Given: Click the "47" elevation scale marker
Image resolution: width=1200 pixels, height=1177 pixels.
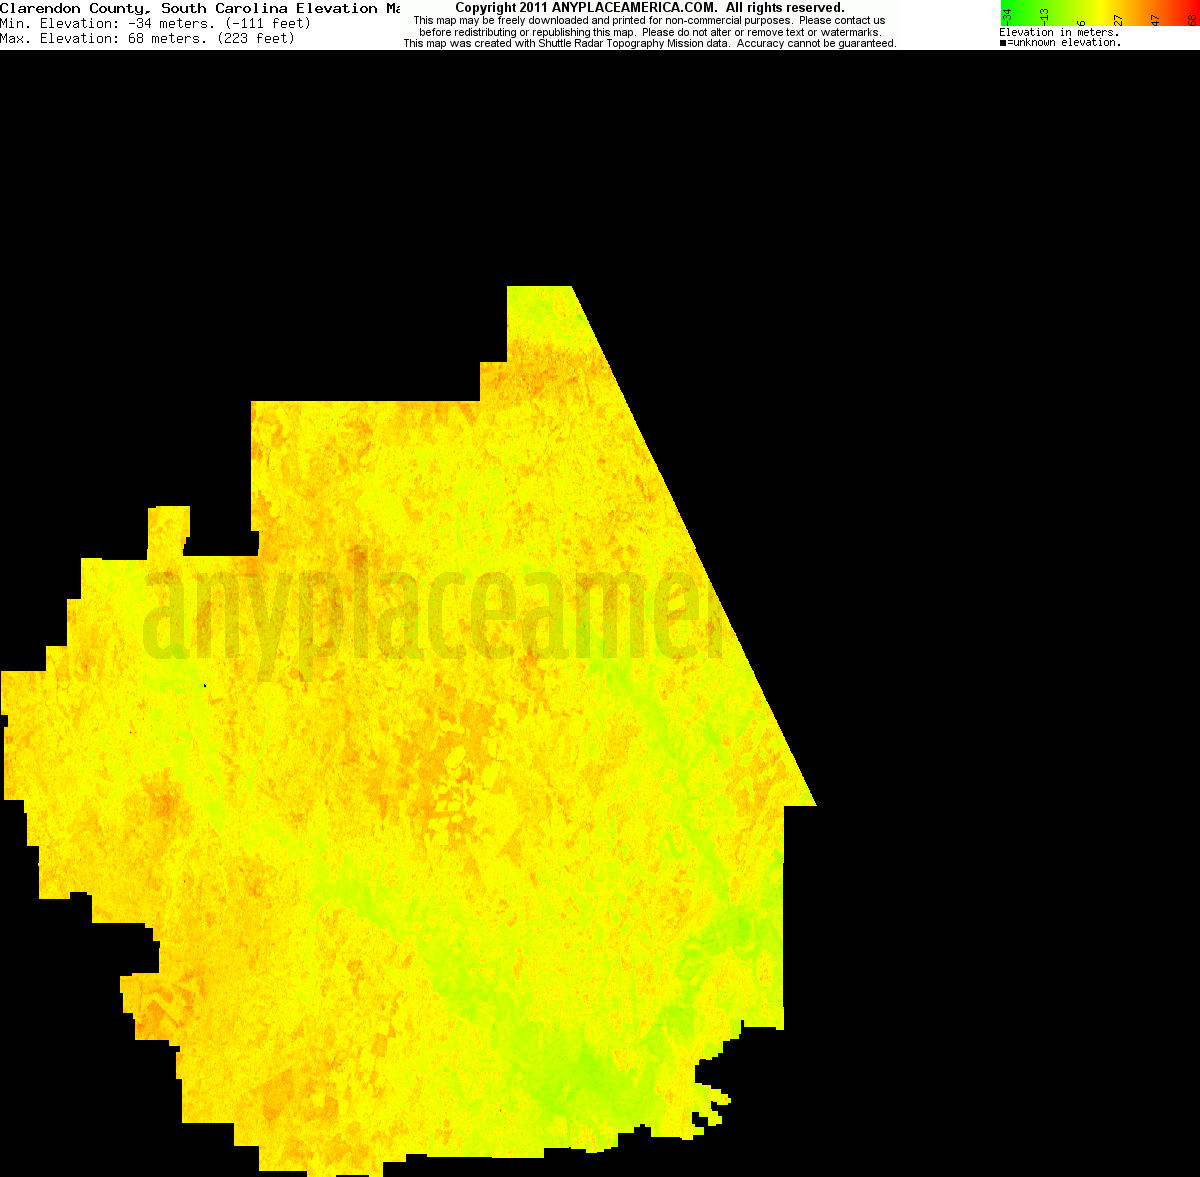Looking at the screenshot, I should click(1155, 16).
